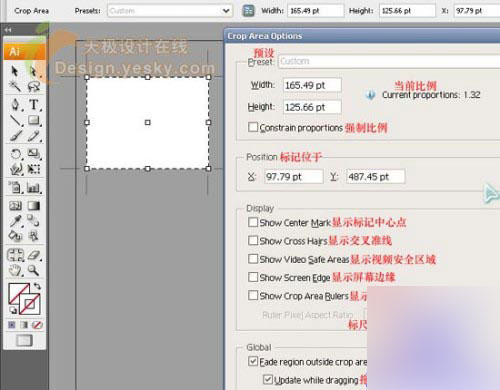Pick the Column Graph tool
The width and height of the screenshot is (500, 390).
[x=34, y=188]
